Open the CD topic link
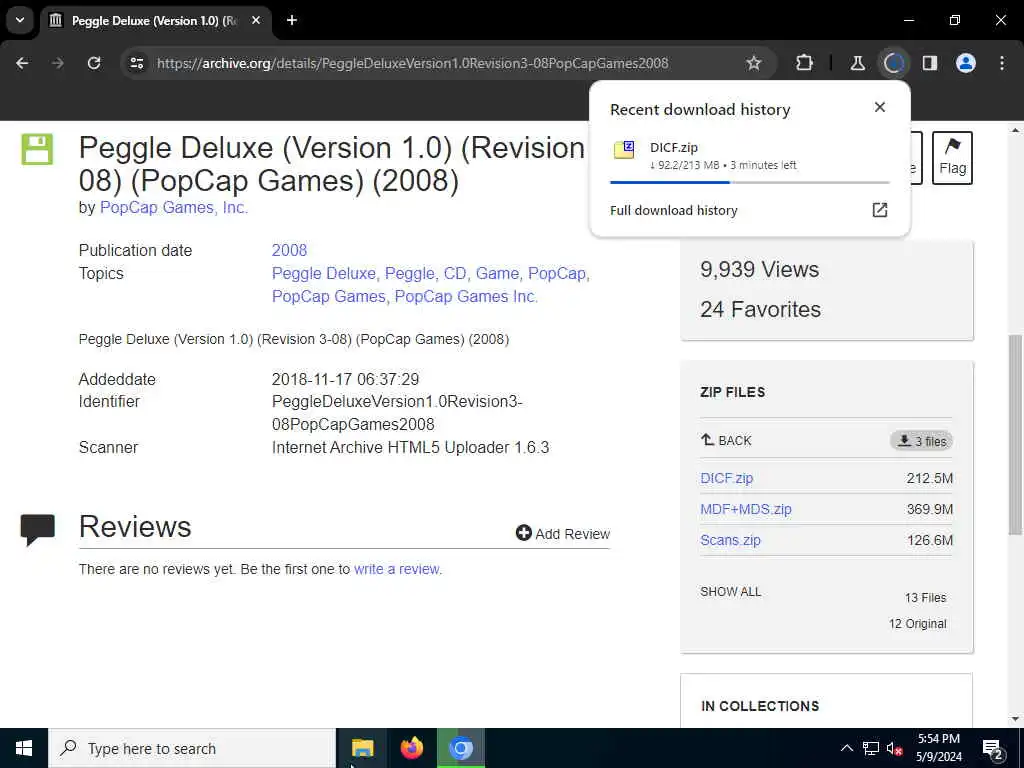Screen dimensions: 1024x768 tap(455, 273)
